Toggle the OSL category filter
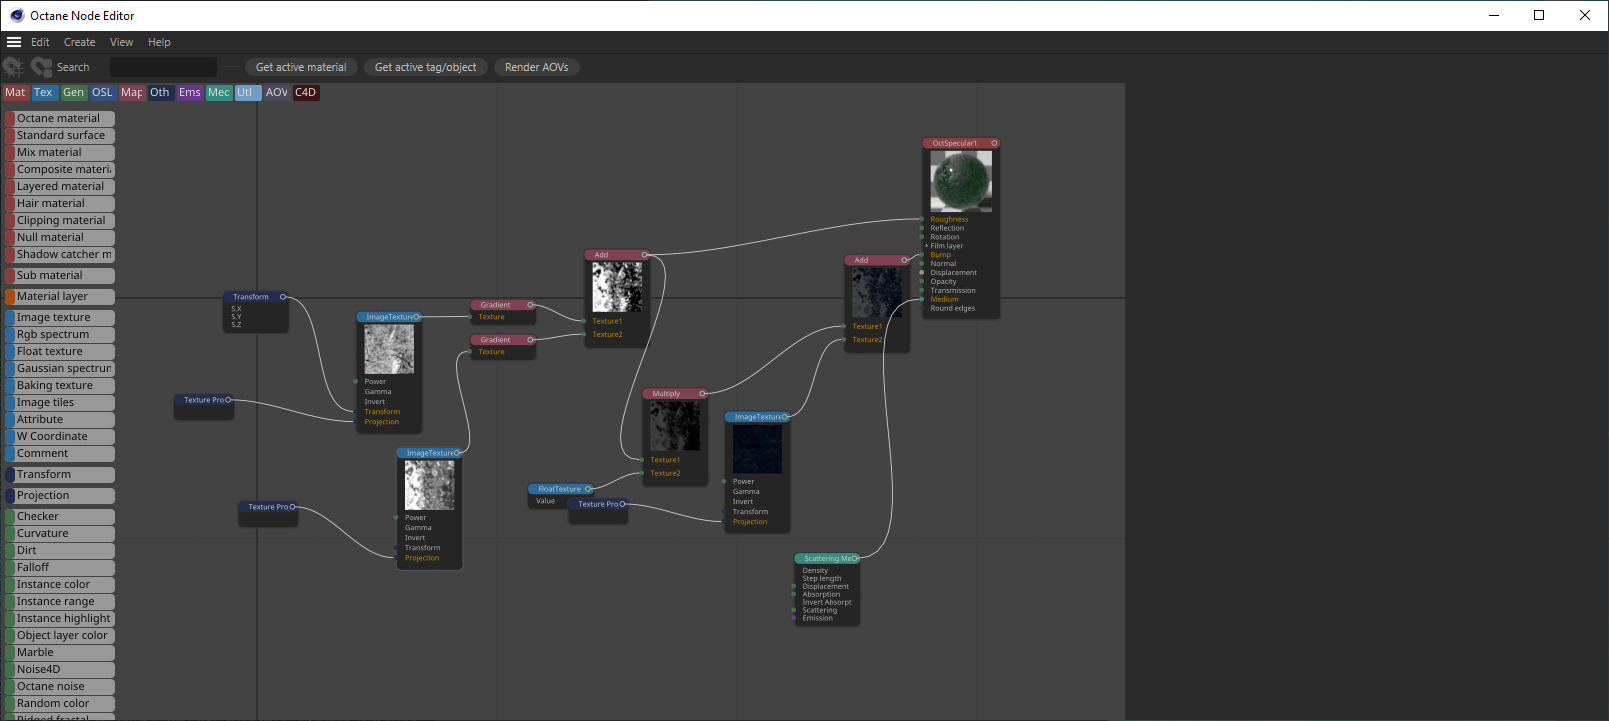1609x721 pixels. click(x=102, y=92)
